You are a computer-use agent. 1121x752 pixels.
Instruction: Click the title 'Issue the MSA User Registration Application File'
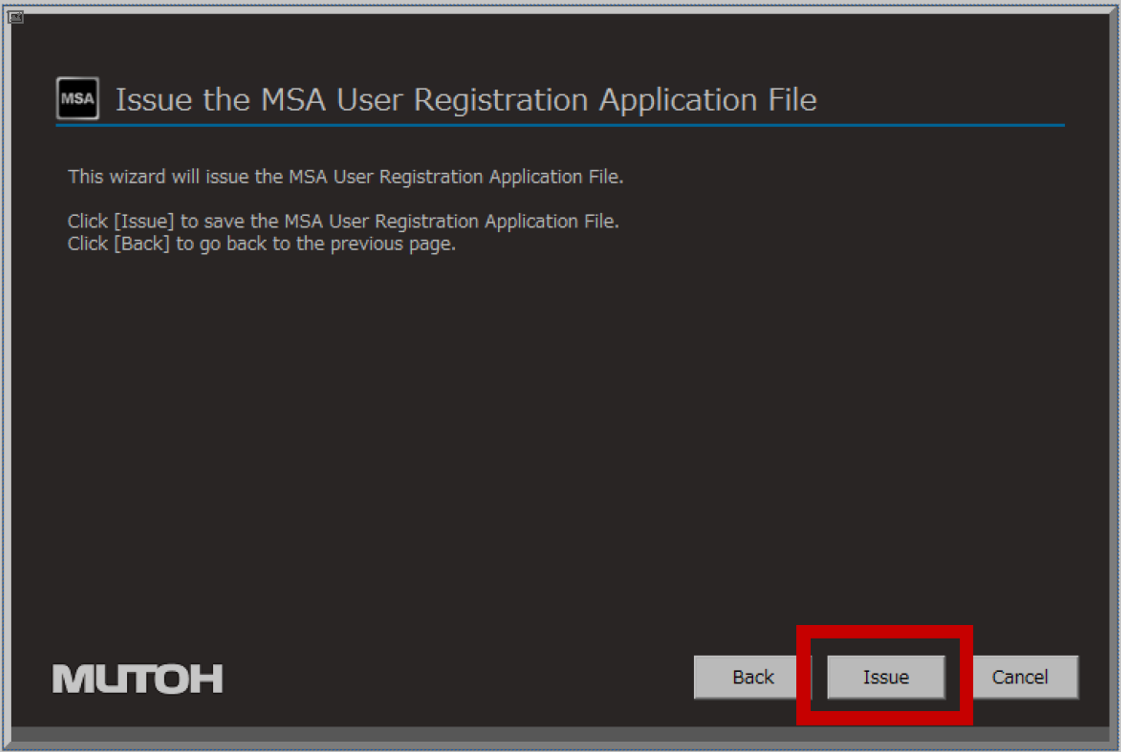coord(466,99)
